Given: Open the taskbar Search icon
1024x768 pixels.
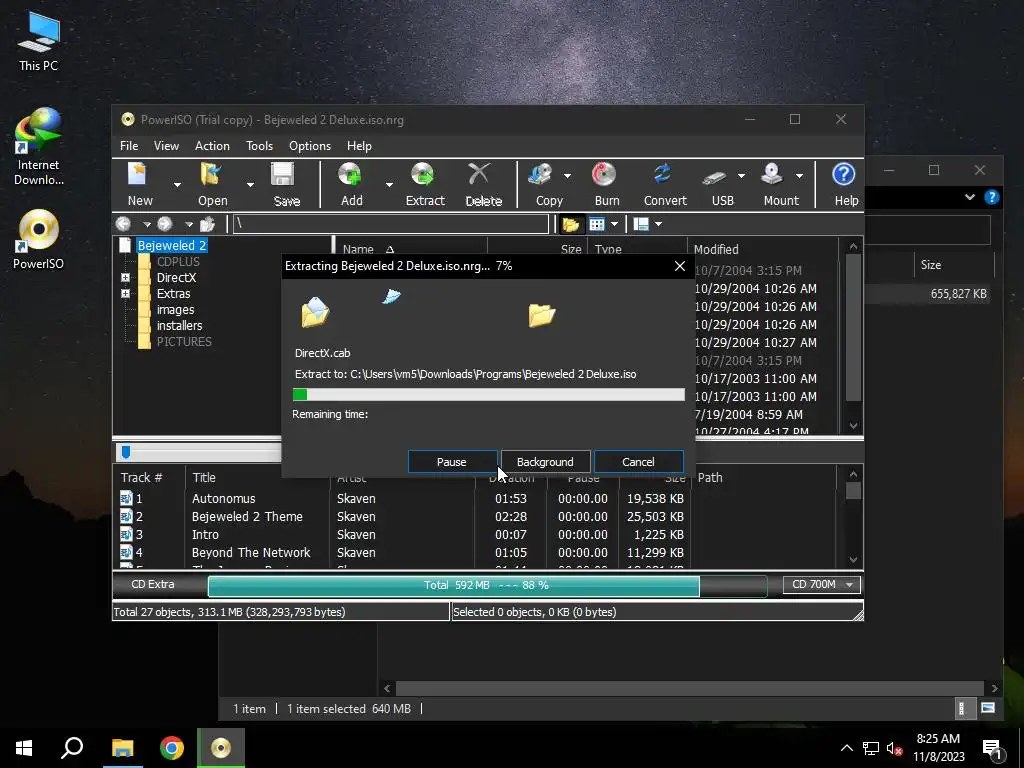Looking at the screenshot, I should coord(72,748).
